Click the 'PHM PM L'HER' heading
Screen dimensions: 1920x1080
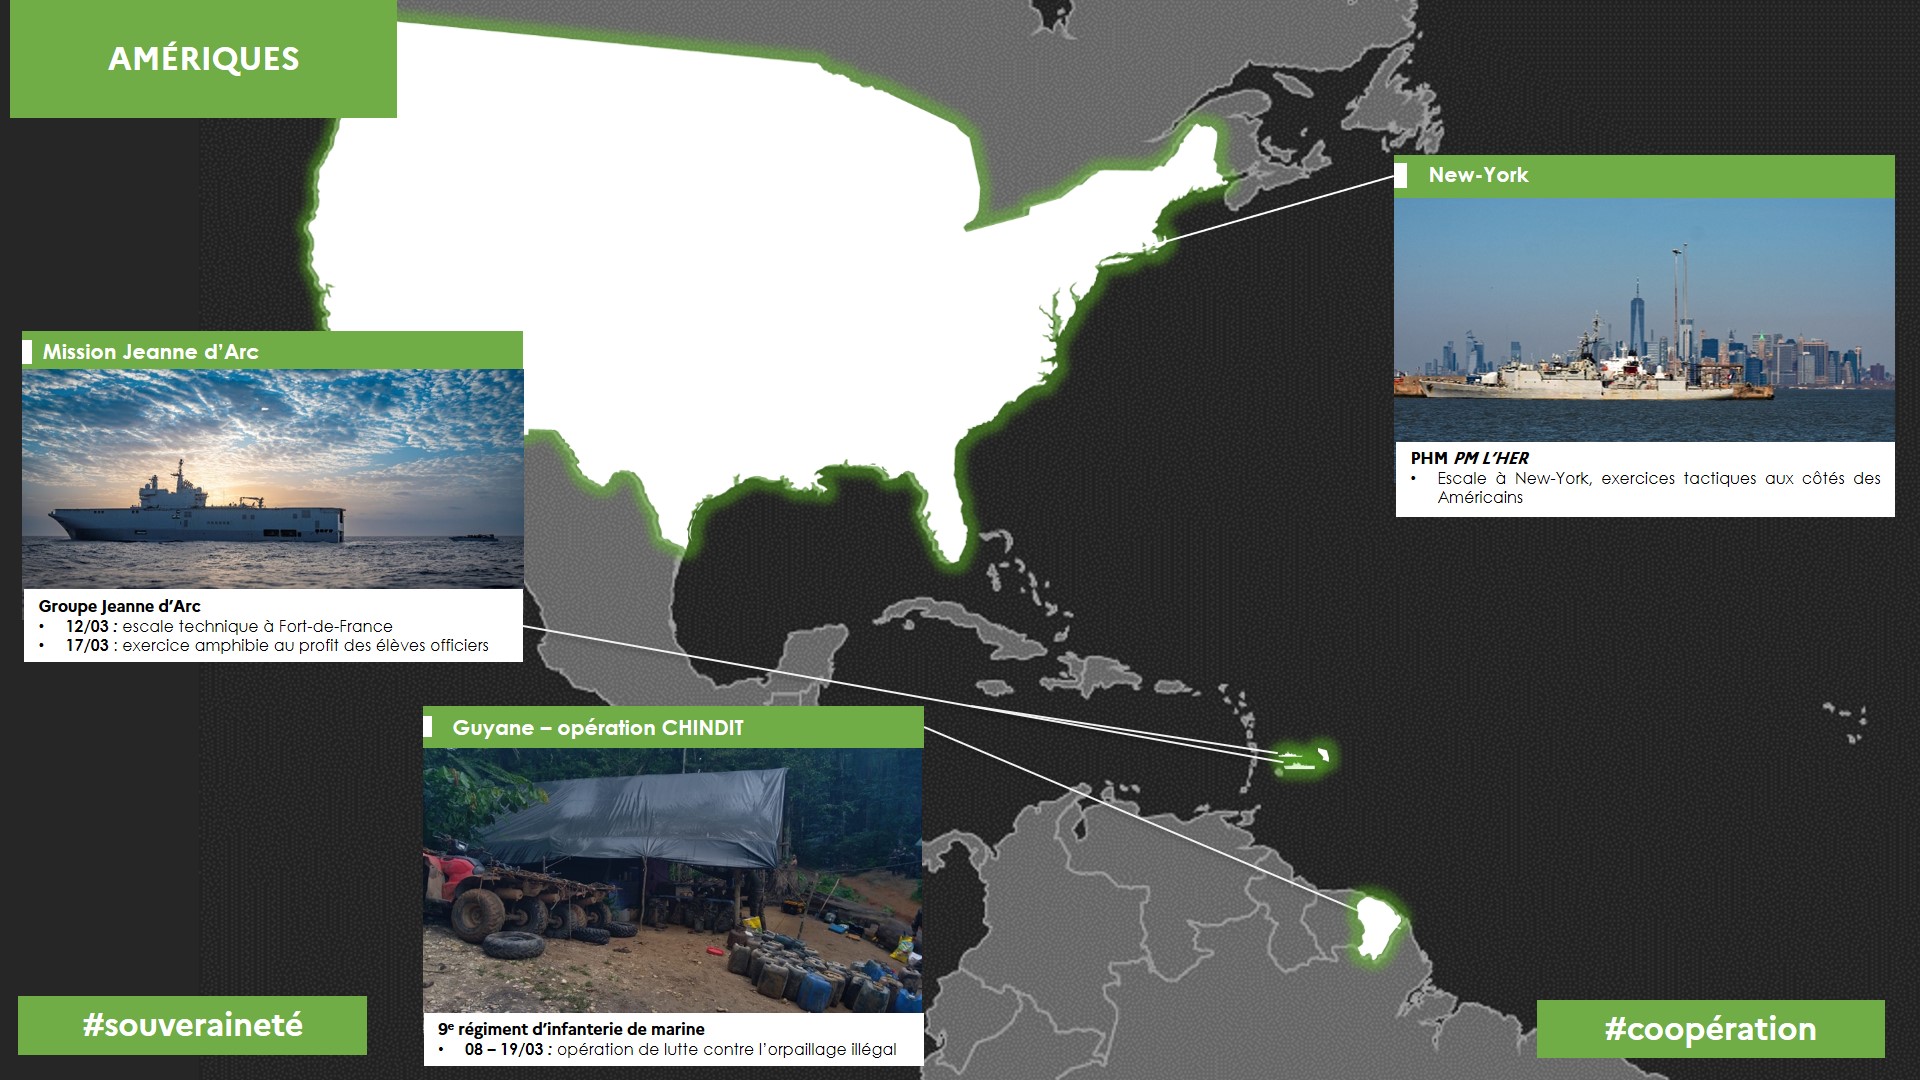(x=1469, y=458)
